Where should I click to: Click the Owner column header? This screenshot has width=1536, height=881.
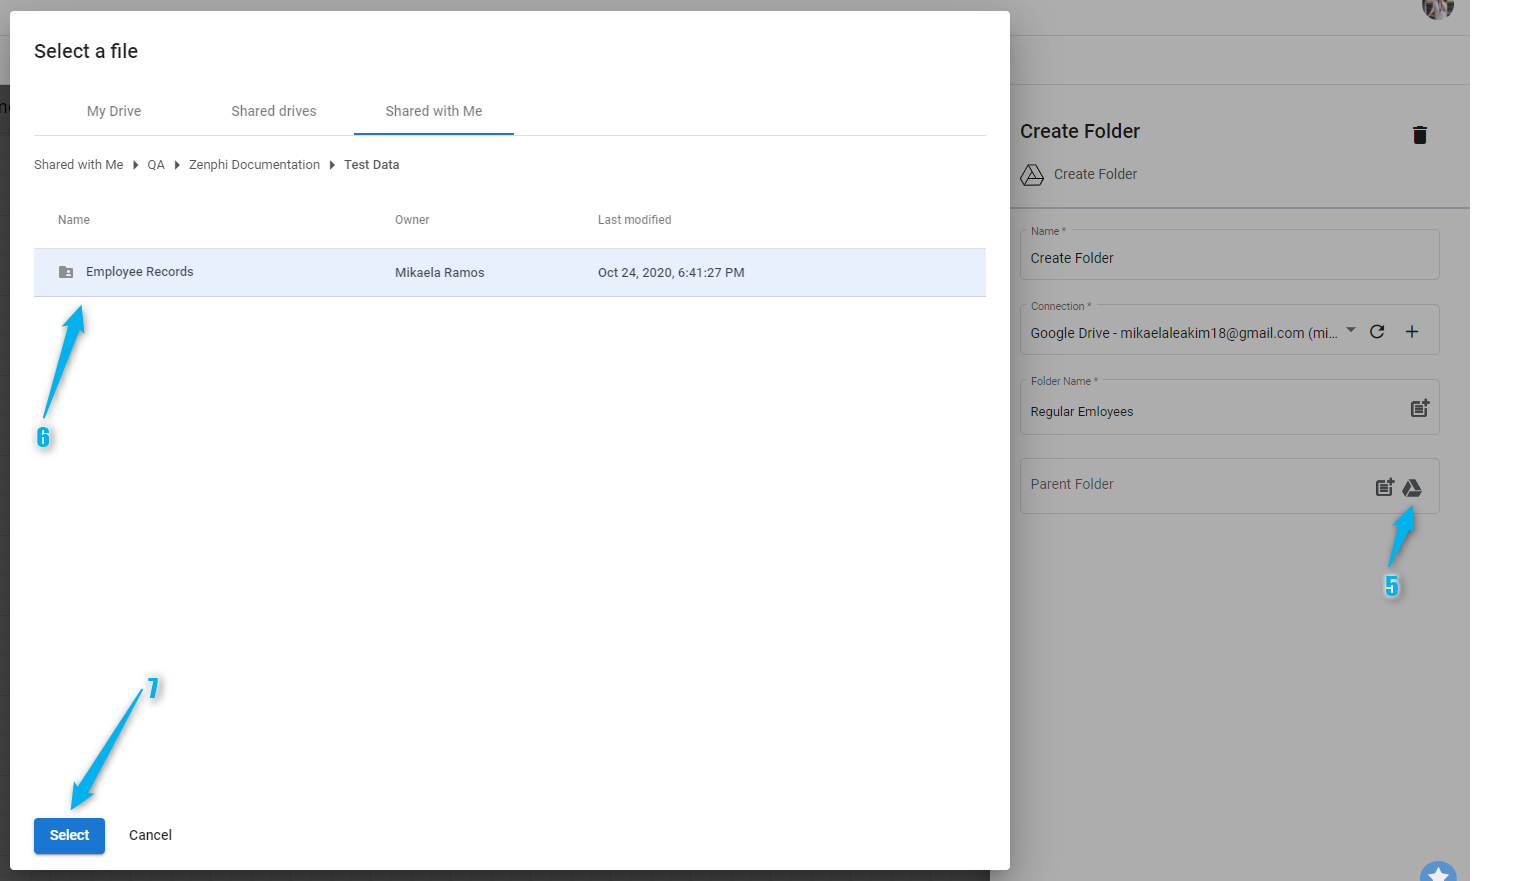412,220
